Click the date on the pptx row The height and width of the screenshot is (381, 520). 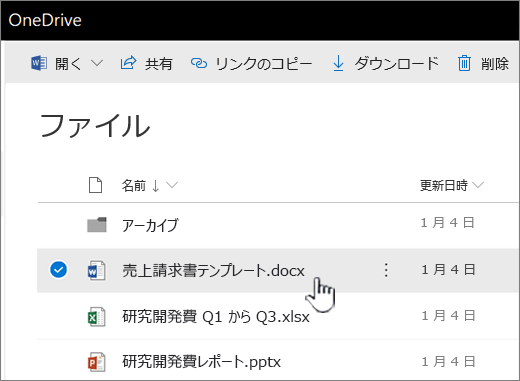pos(448,361)
